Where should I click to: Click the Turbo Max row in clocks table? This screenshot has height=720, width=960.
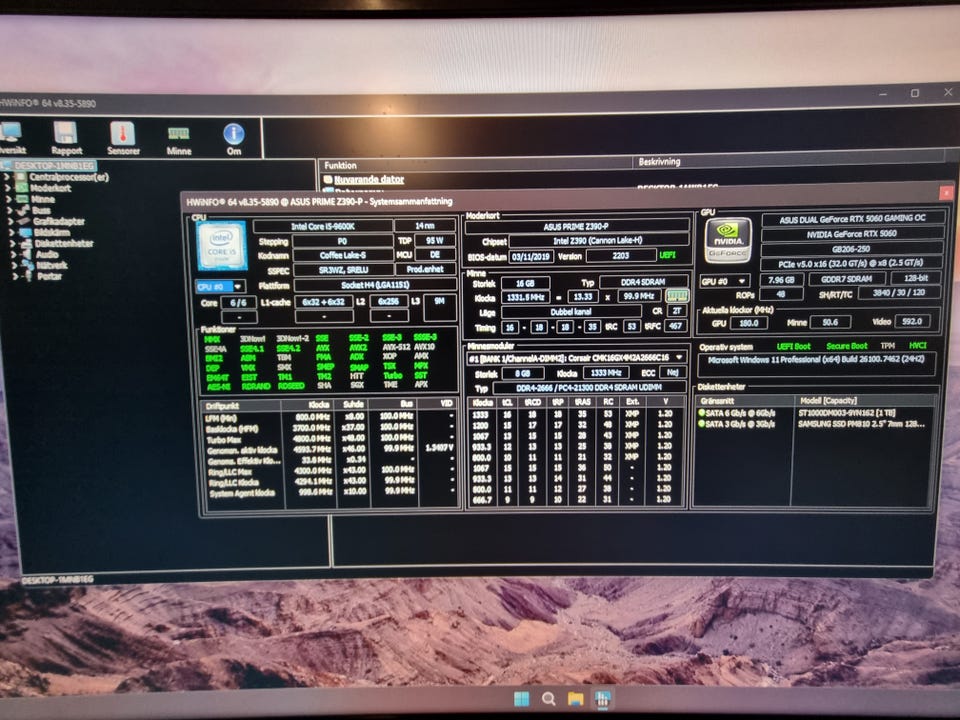click(x=331, y=438)
